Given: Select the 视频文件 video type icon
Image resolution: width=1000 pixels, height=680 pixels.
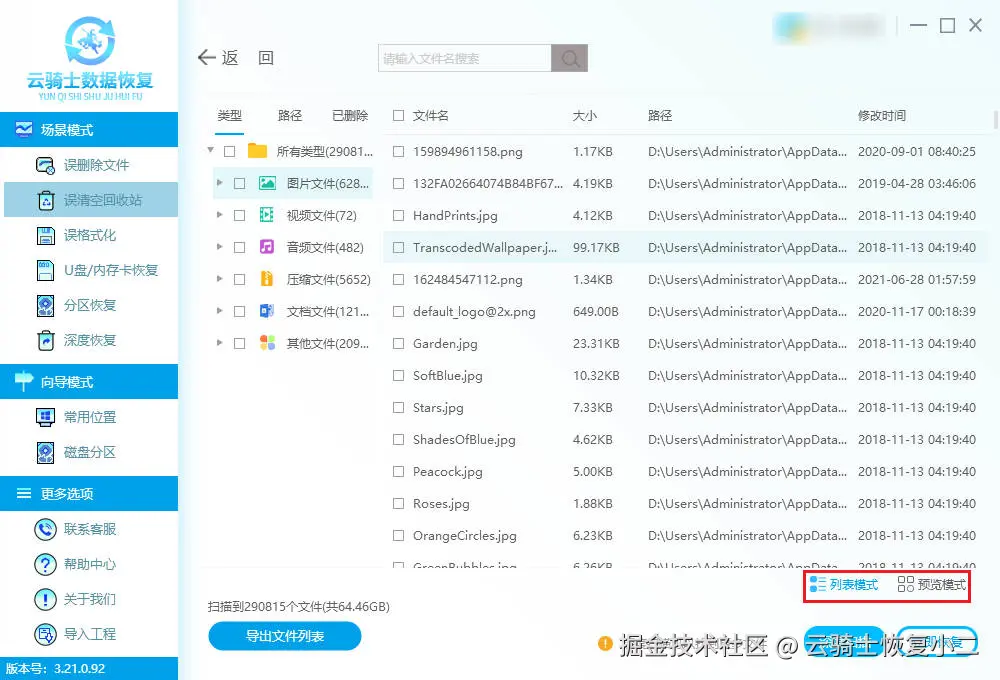Looking at the screenshot, I should (267, 215).
